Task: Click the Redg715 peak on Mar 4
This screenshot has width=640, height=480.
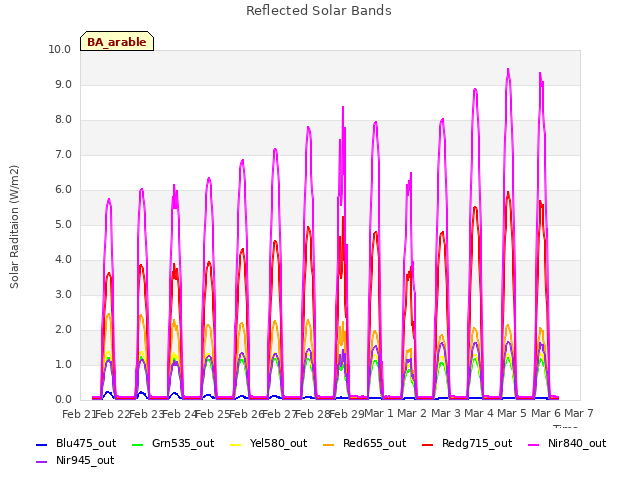Action: 475,207
